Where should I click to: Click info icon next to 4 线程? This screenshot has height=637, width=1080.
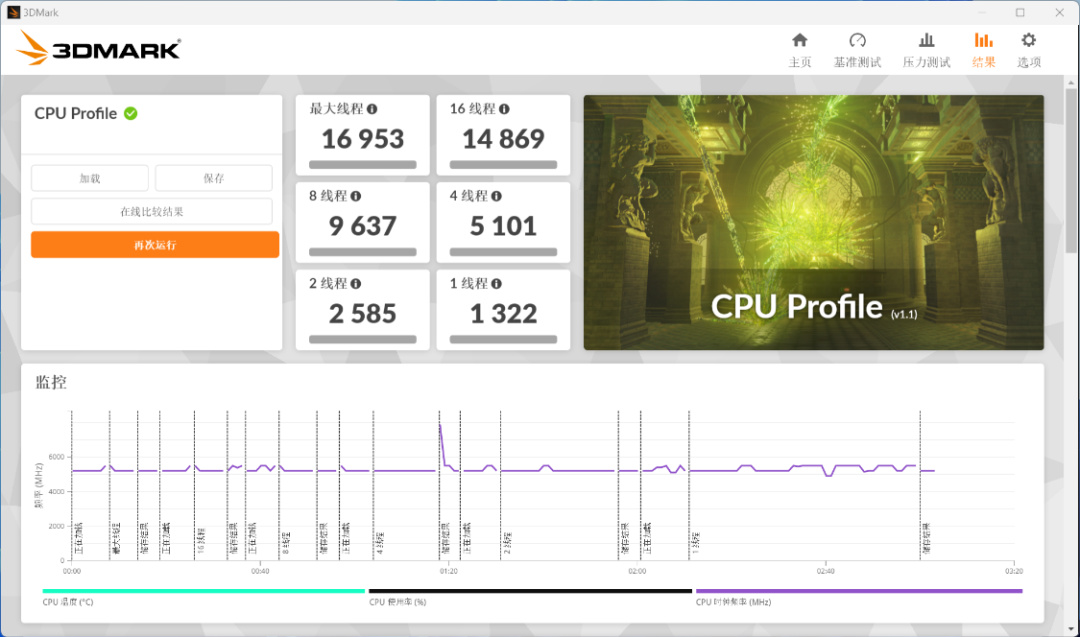pos(497,196)
